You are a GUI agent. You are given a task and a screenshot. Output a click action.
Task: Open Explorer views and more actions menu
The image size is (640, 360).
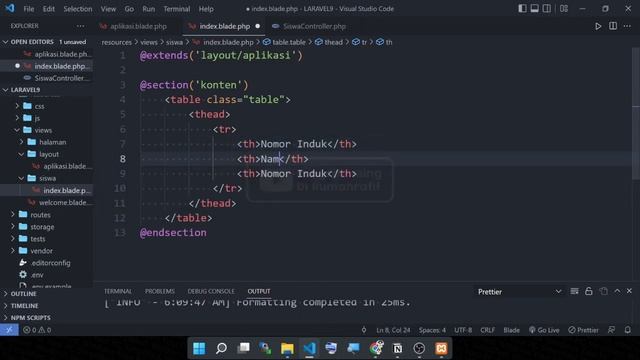click(80, 26)
